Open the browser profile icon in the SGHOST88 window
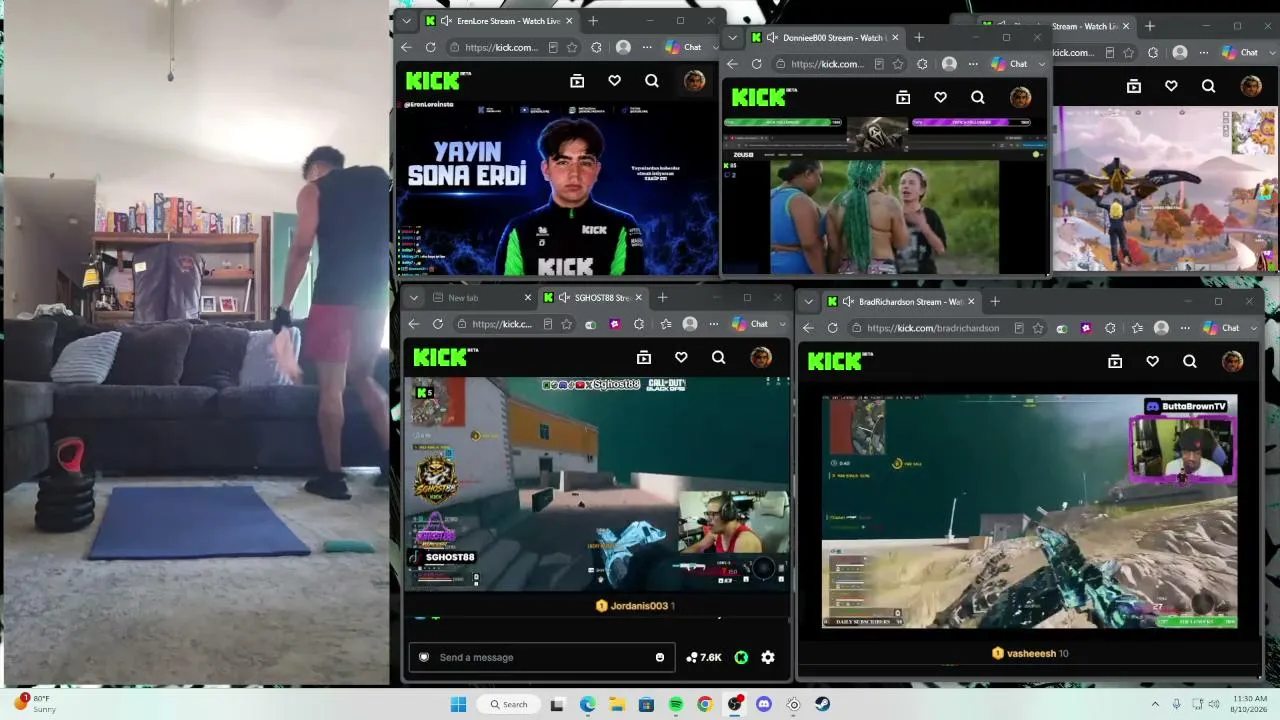 (x=690, y=324)
